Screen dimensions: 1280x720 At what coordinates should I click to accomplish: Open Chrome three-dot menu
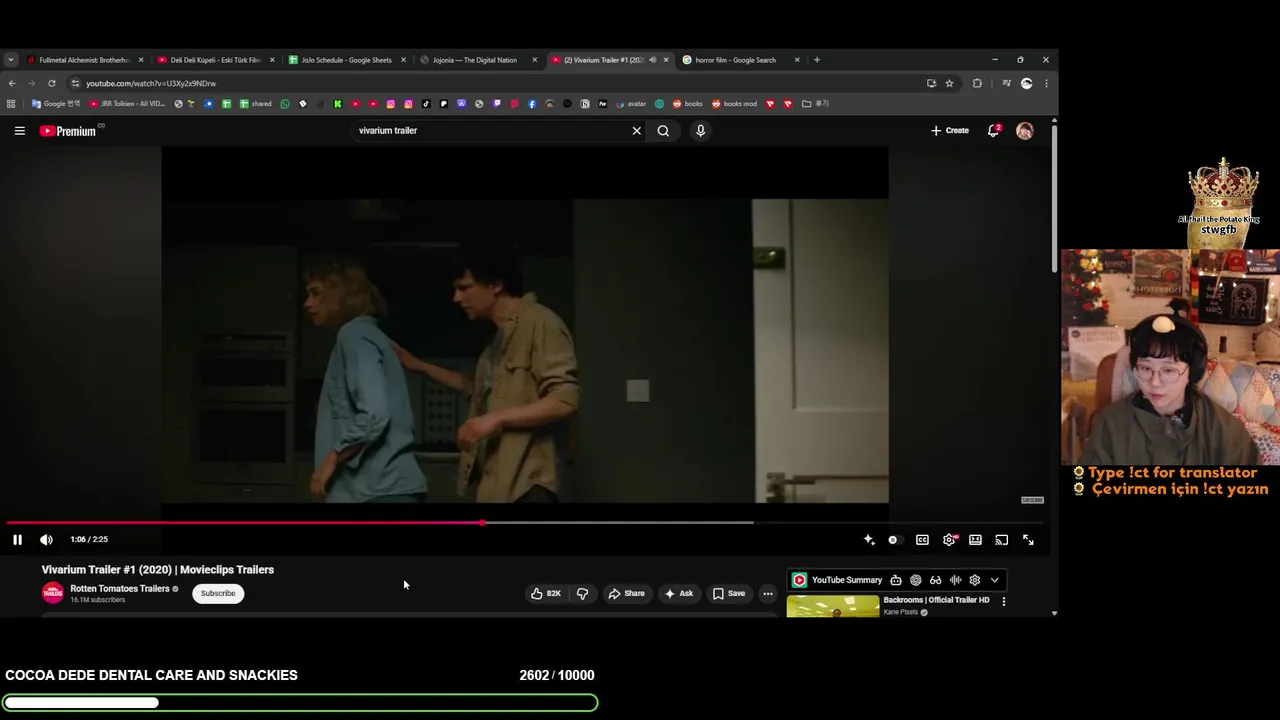point(1046,83)
